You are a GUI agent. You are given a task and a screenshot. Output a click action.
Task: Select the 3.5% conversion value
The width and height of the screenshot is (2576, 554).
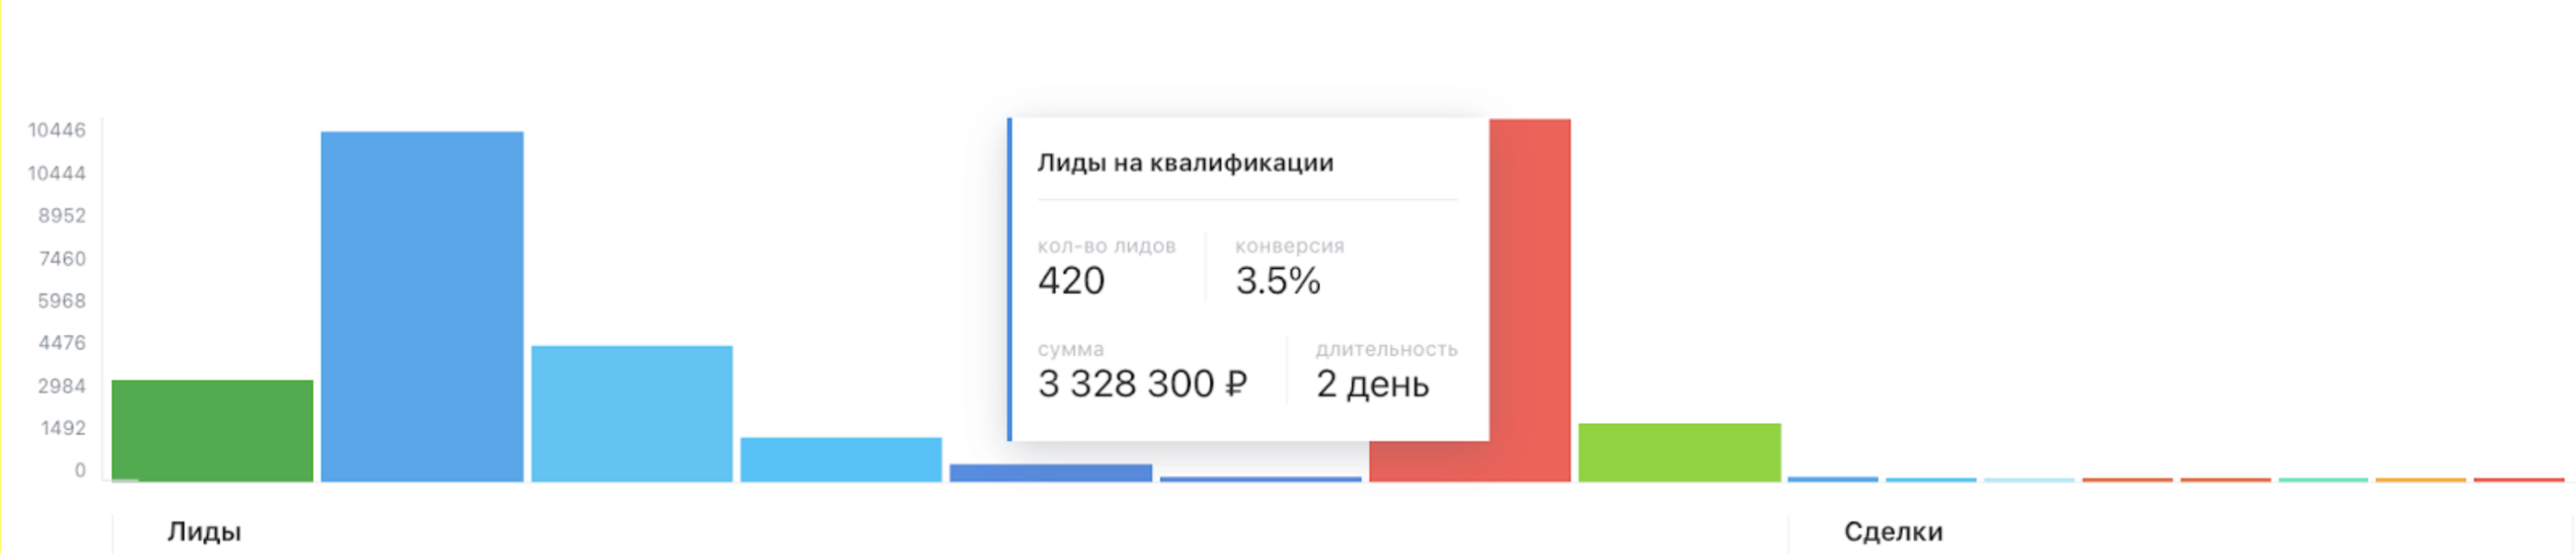1278,282
